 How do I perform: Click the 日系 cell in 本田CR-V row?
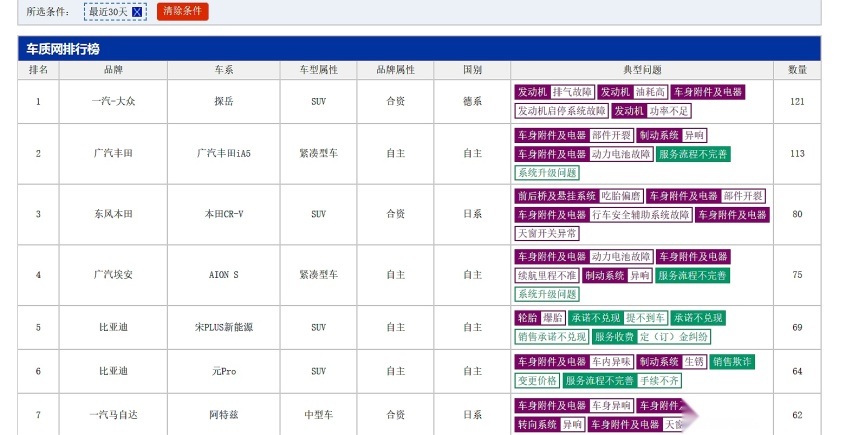click(x=472, y=214)
